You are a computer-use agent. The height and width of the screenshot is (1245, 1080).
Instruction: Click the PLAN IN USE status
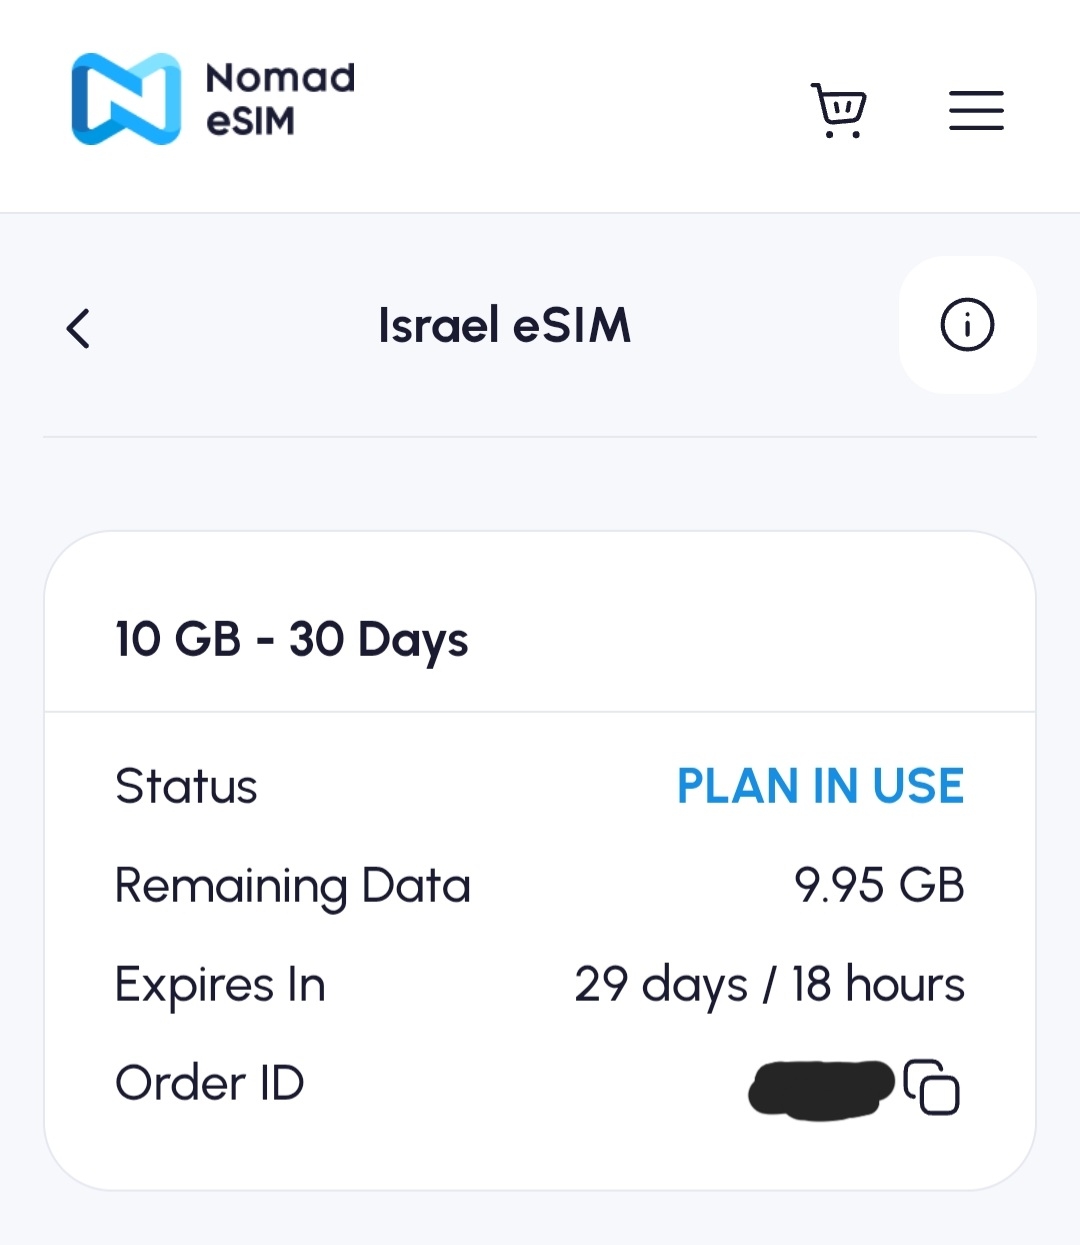coord(820,786)
